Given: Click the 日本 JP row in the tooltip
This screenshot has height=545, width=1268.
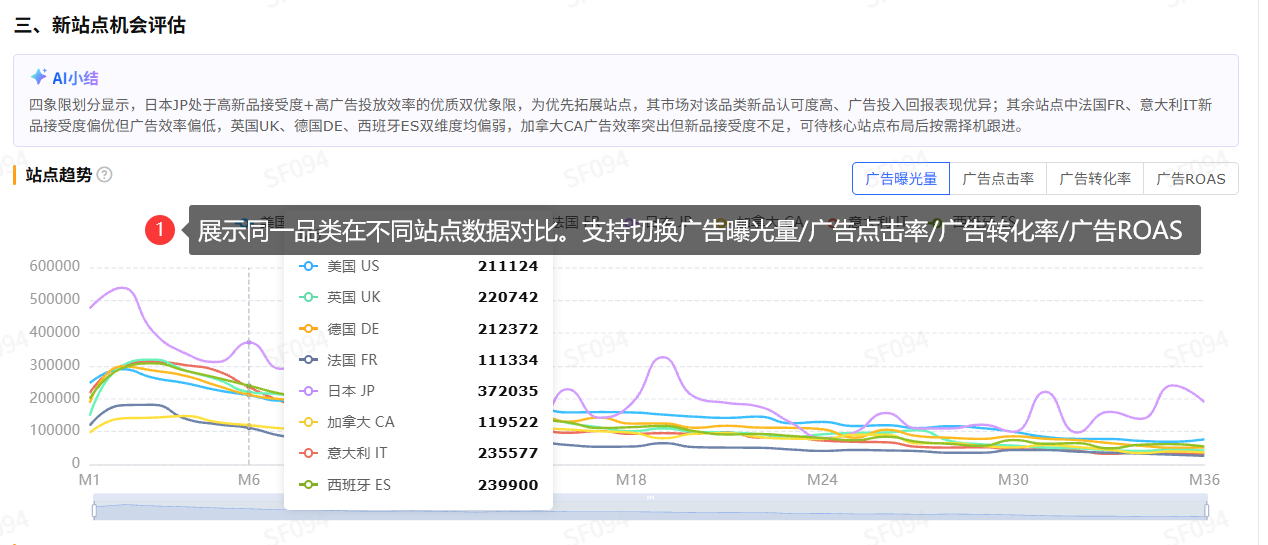Looking at the screenshot, I should [418, 391].
